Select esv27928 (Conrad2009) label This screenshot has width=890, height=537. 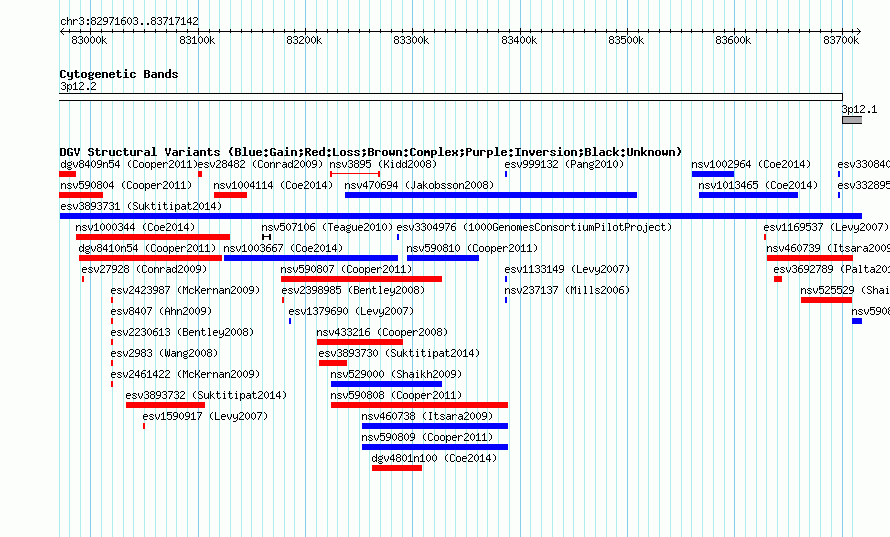pos(144,270)
